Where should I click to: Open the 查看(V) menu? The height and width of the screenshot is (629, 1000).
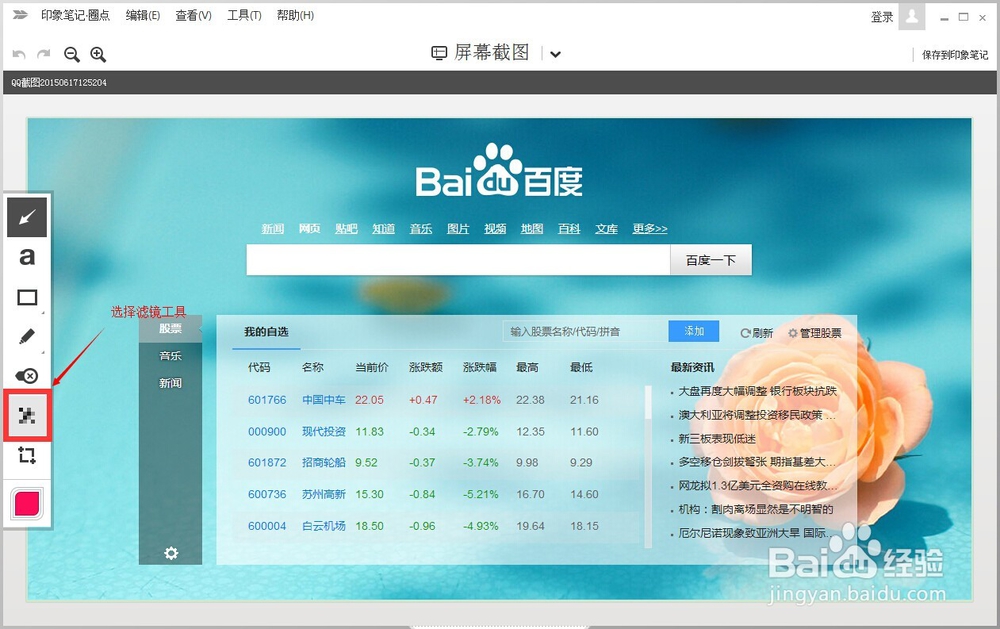point(193,15)
